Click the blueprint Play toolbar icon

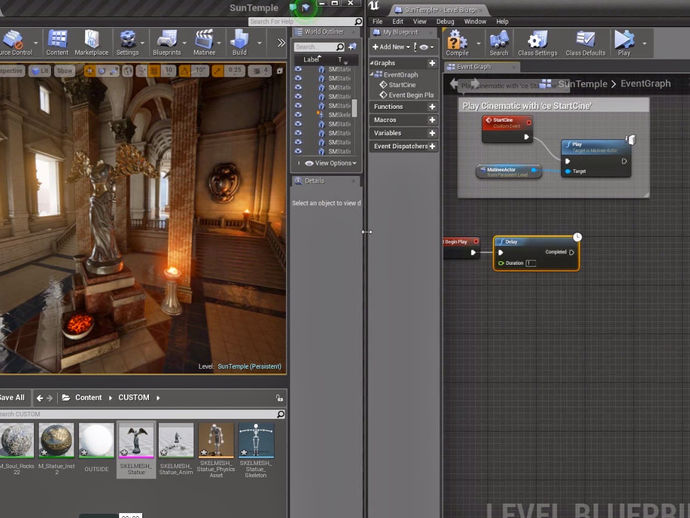coord(624,43)
